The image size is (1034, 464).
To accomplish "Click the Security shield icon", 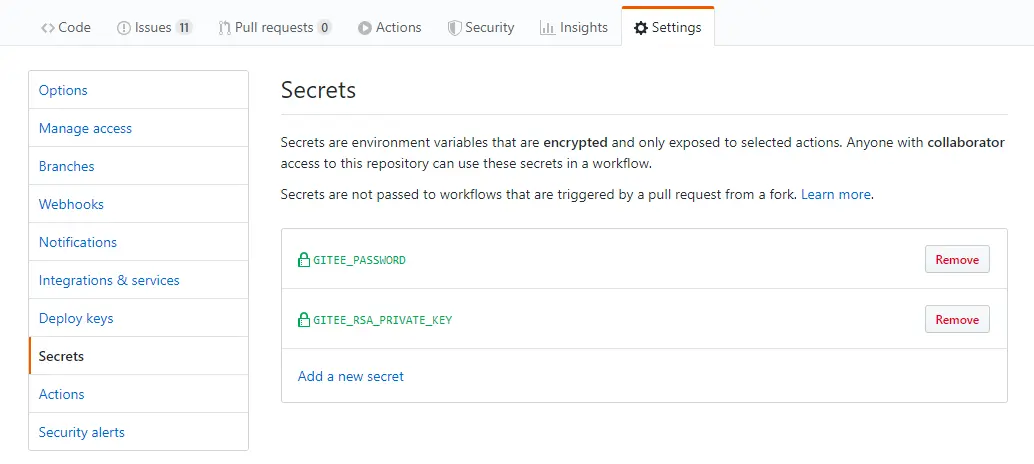I will (454, 28).
